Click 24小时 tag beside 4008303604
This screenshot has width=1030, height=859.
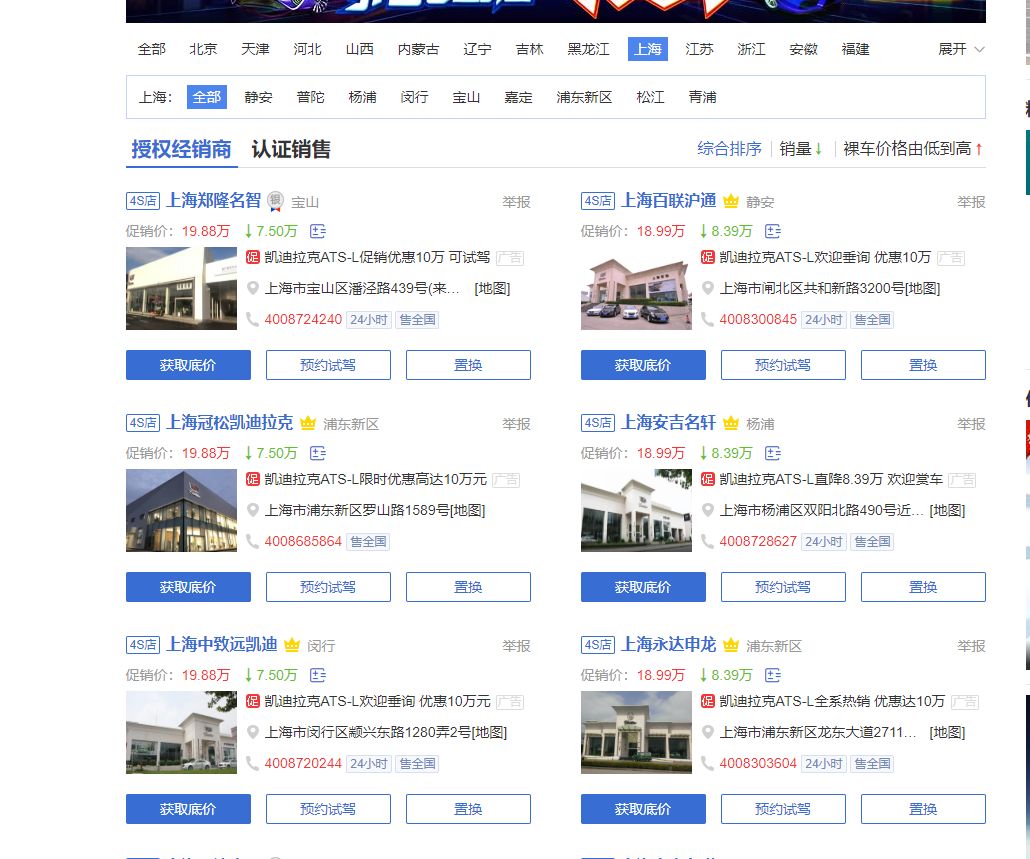[824, 764]
